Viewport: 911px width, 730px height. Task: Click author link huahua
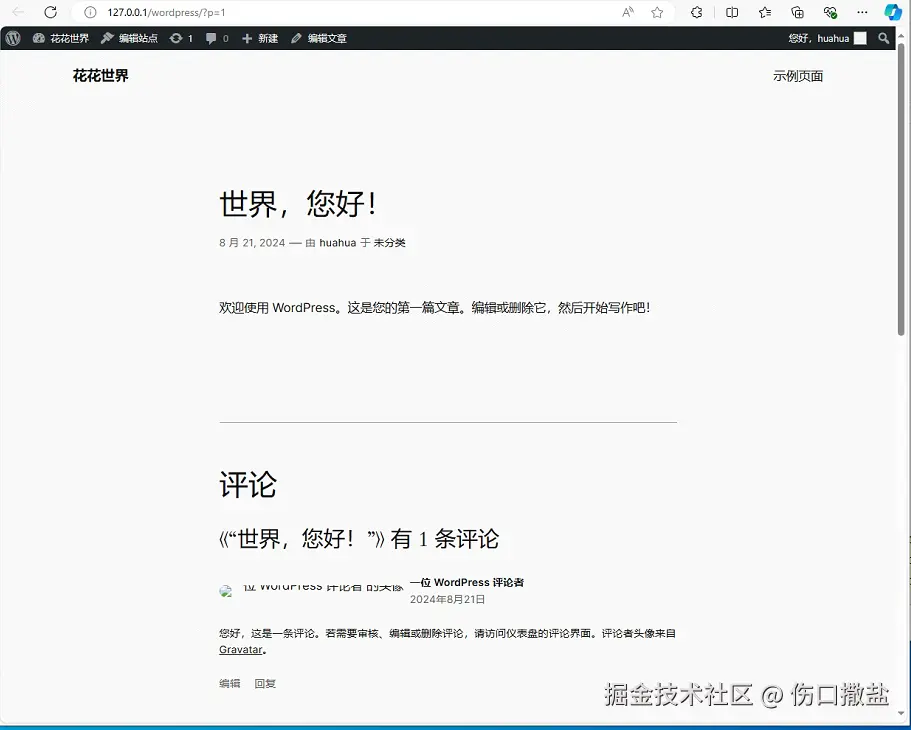[338, 243]
